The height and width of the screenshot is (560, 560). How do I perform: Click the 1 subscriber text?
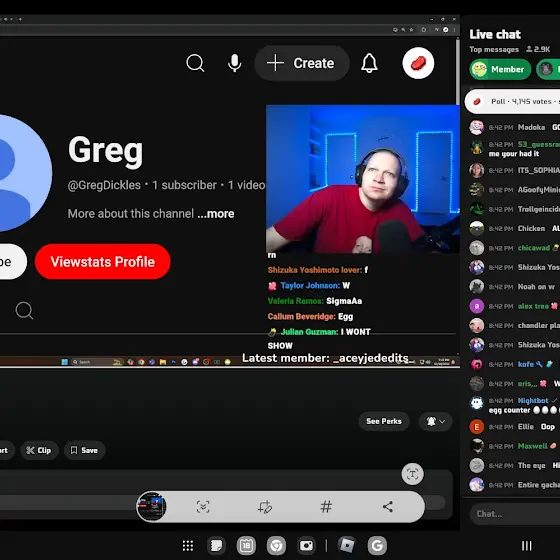(184, 185)
